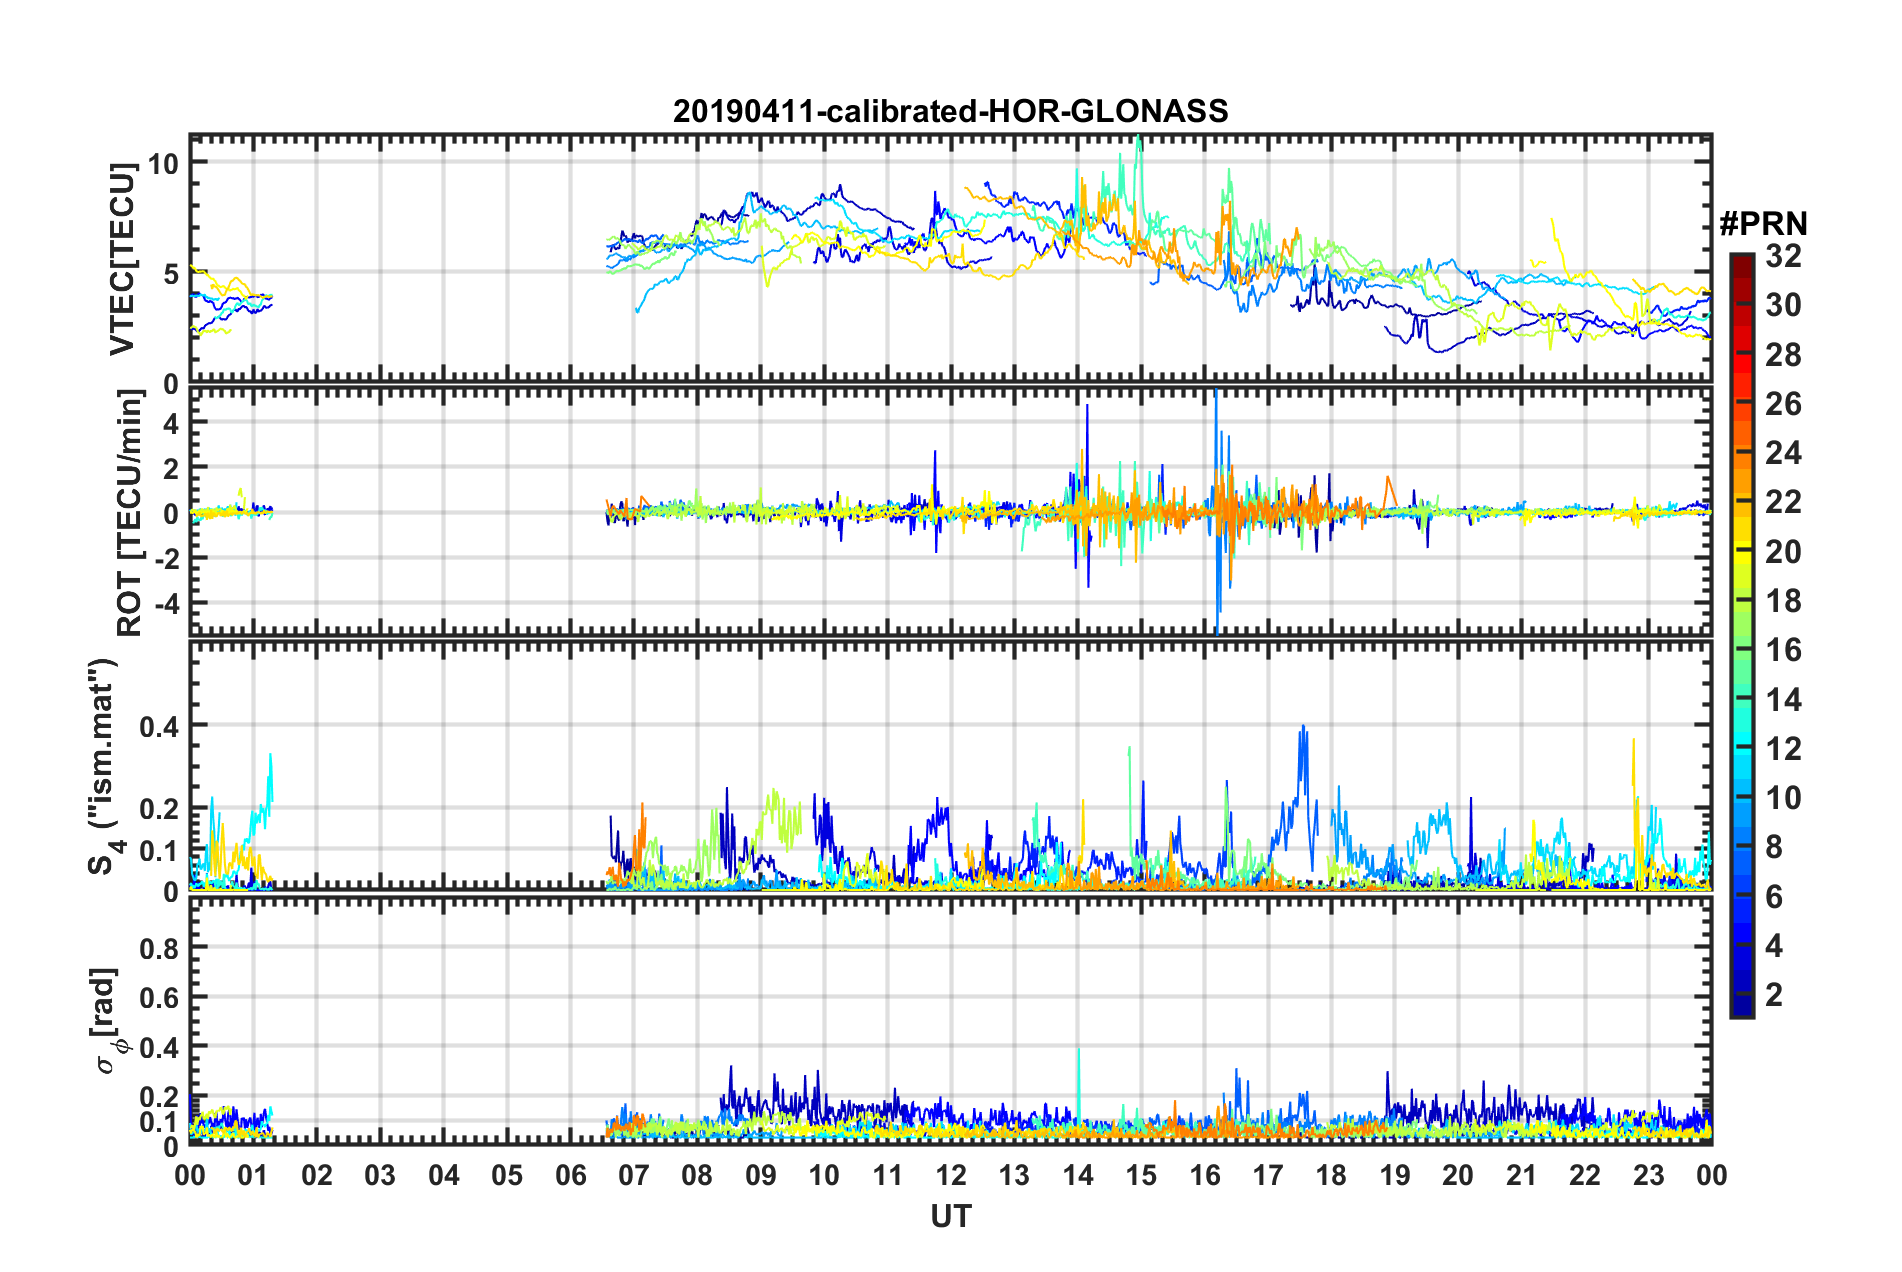Click the UT axis tick label 13
Screen dimensions: 1902x1272
point(1014,1175)
